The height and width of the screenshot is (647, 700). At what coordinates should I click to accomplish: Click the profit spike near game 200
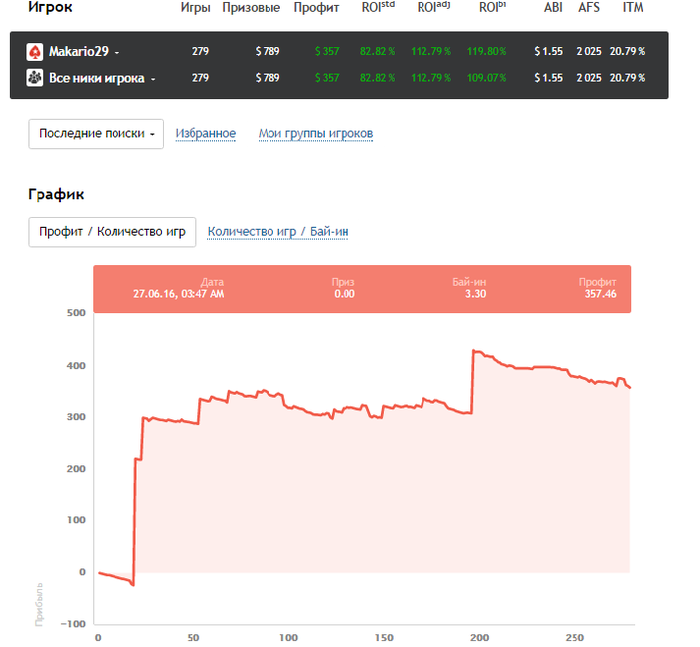pyautogui.click(x=474, y=352)
